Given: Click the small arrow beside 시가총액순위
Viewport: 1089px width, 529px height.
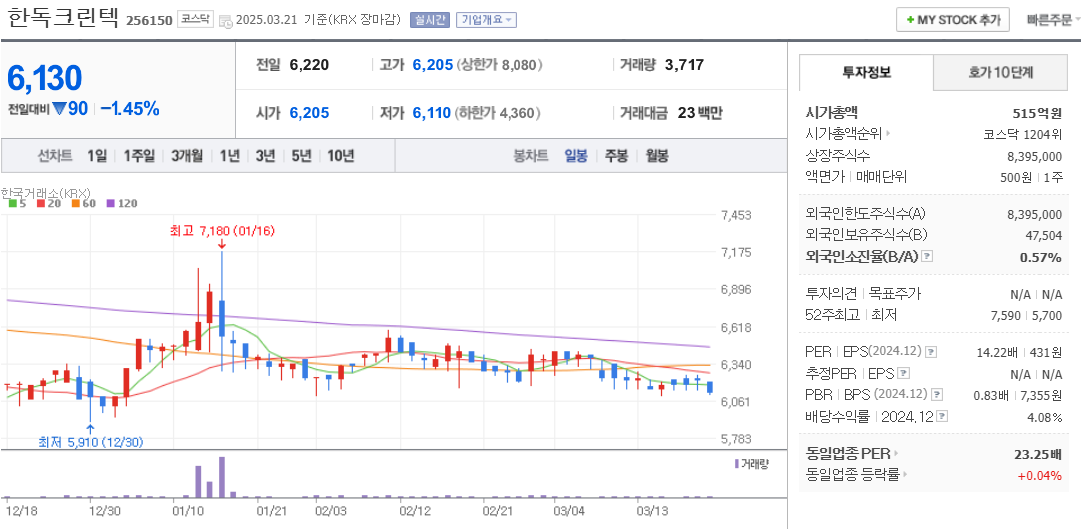Looking at the screenshot, I should click(888, 134).
